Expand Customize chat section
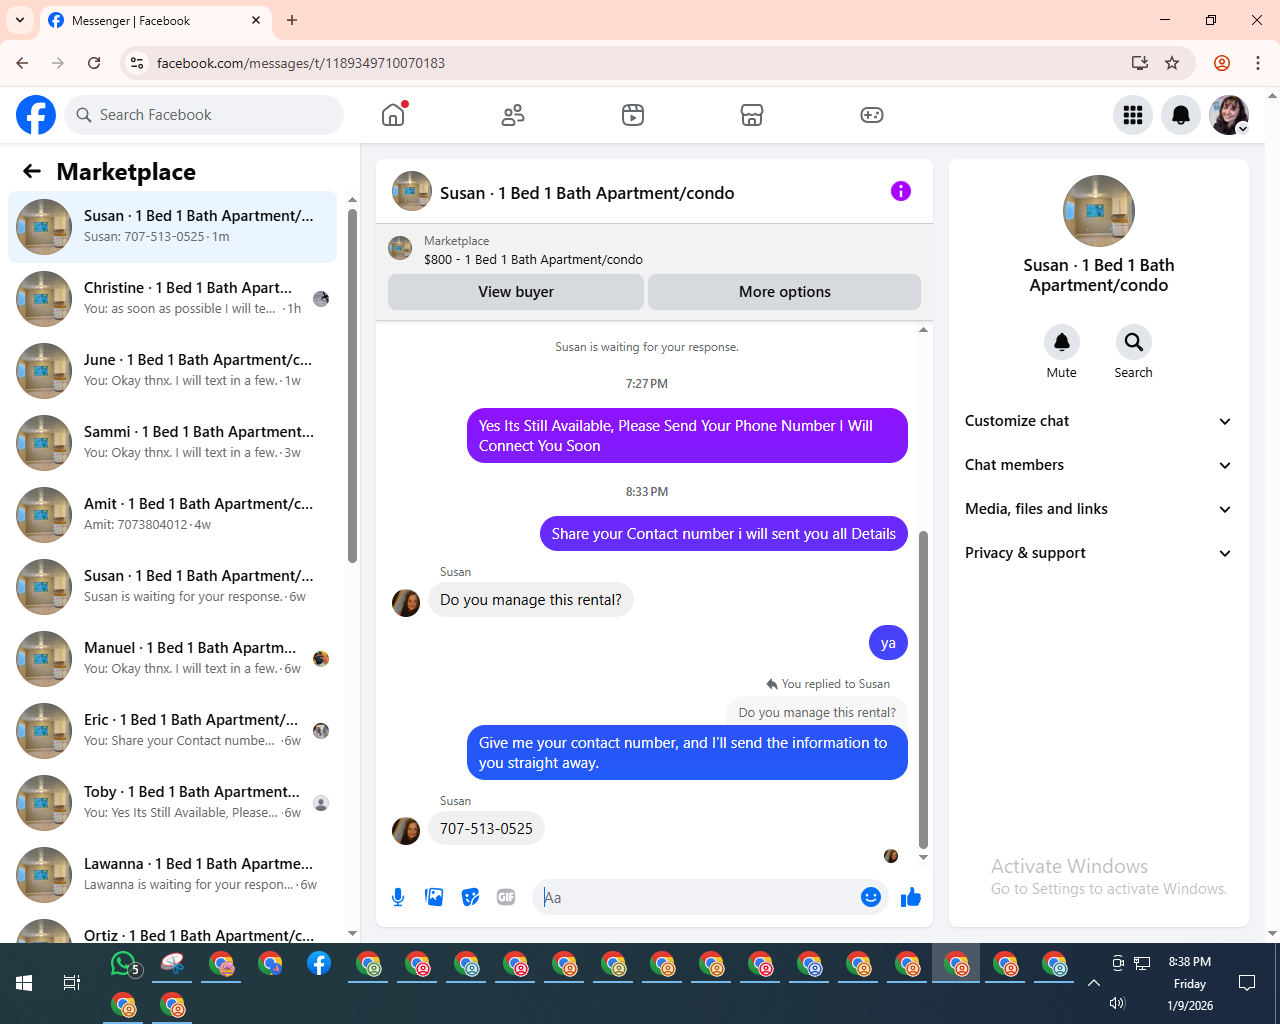 pos(1098,421)
